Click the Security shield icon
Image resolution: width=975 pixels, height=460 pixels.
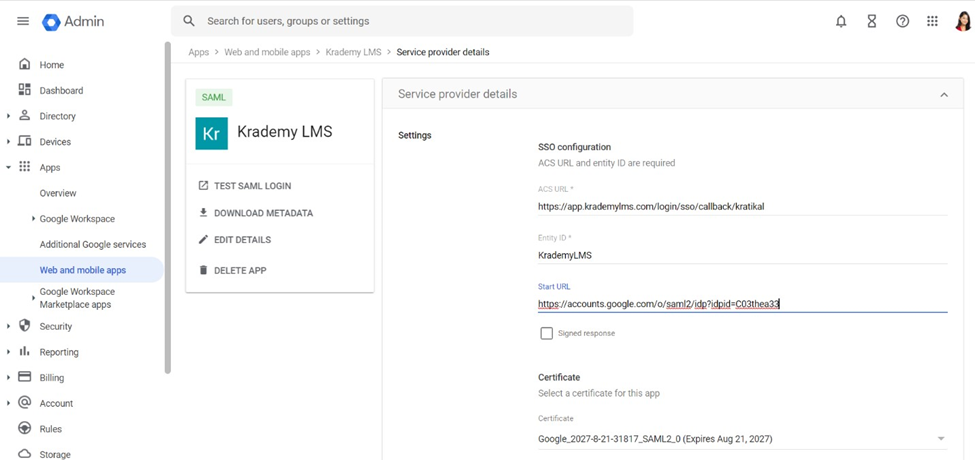click(25, 325)
